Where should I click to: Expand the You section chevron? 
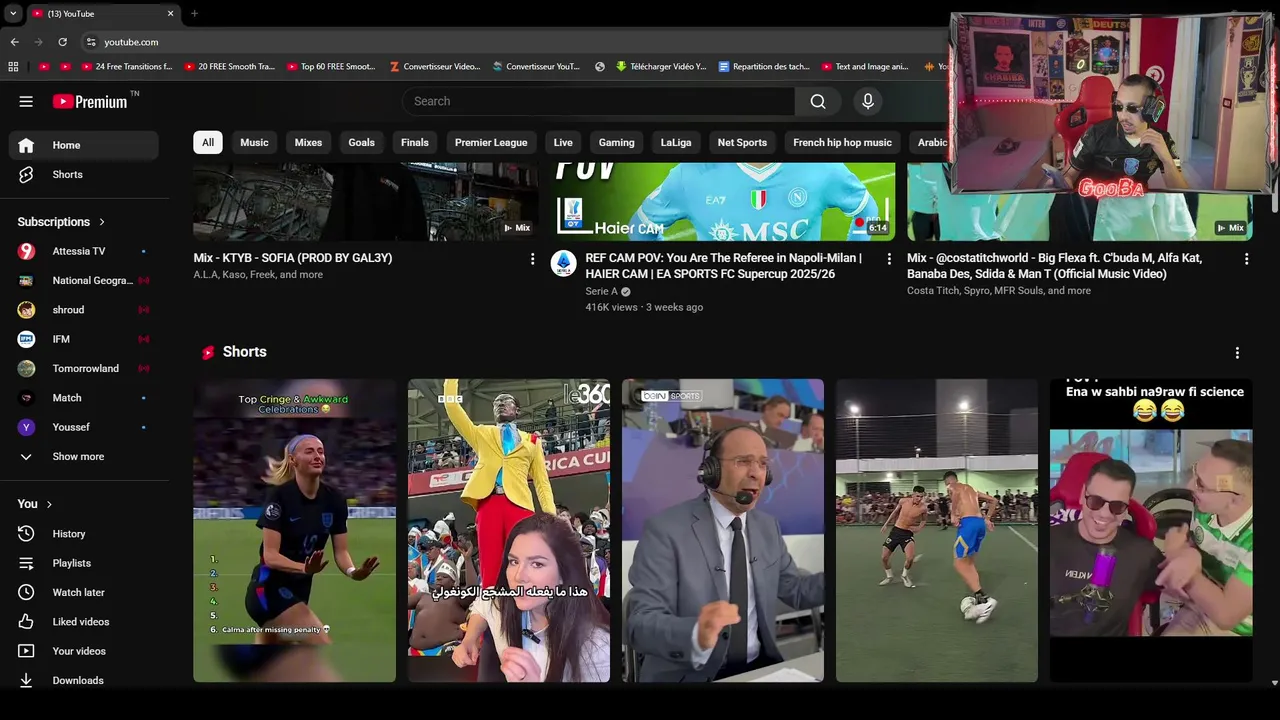[49, 504]
